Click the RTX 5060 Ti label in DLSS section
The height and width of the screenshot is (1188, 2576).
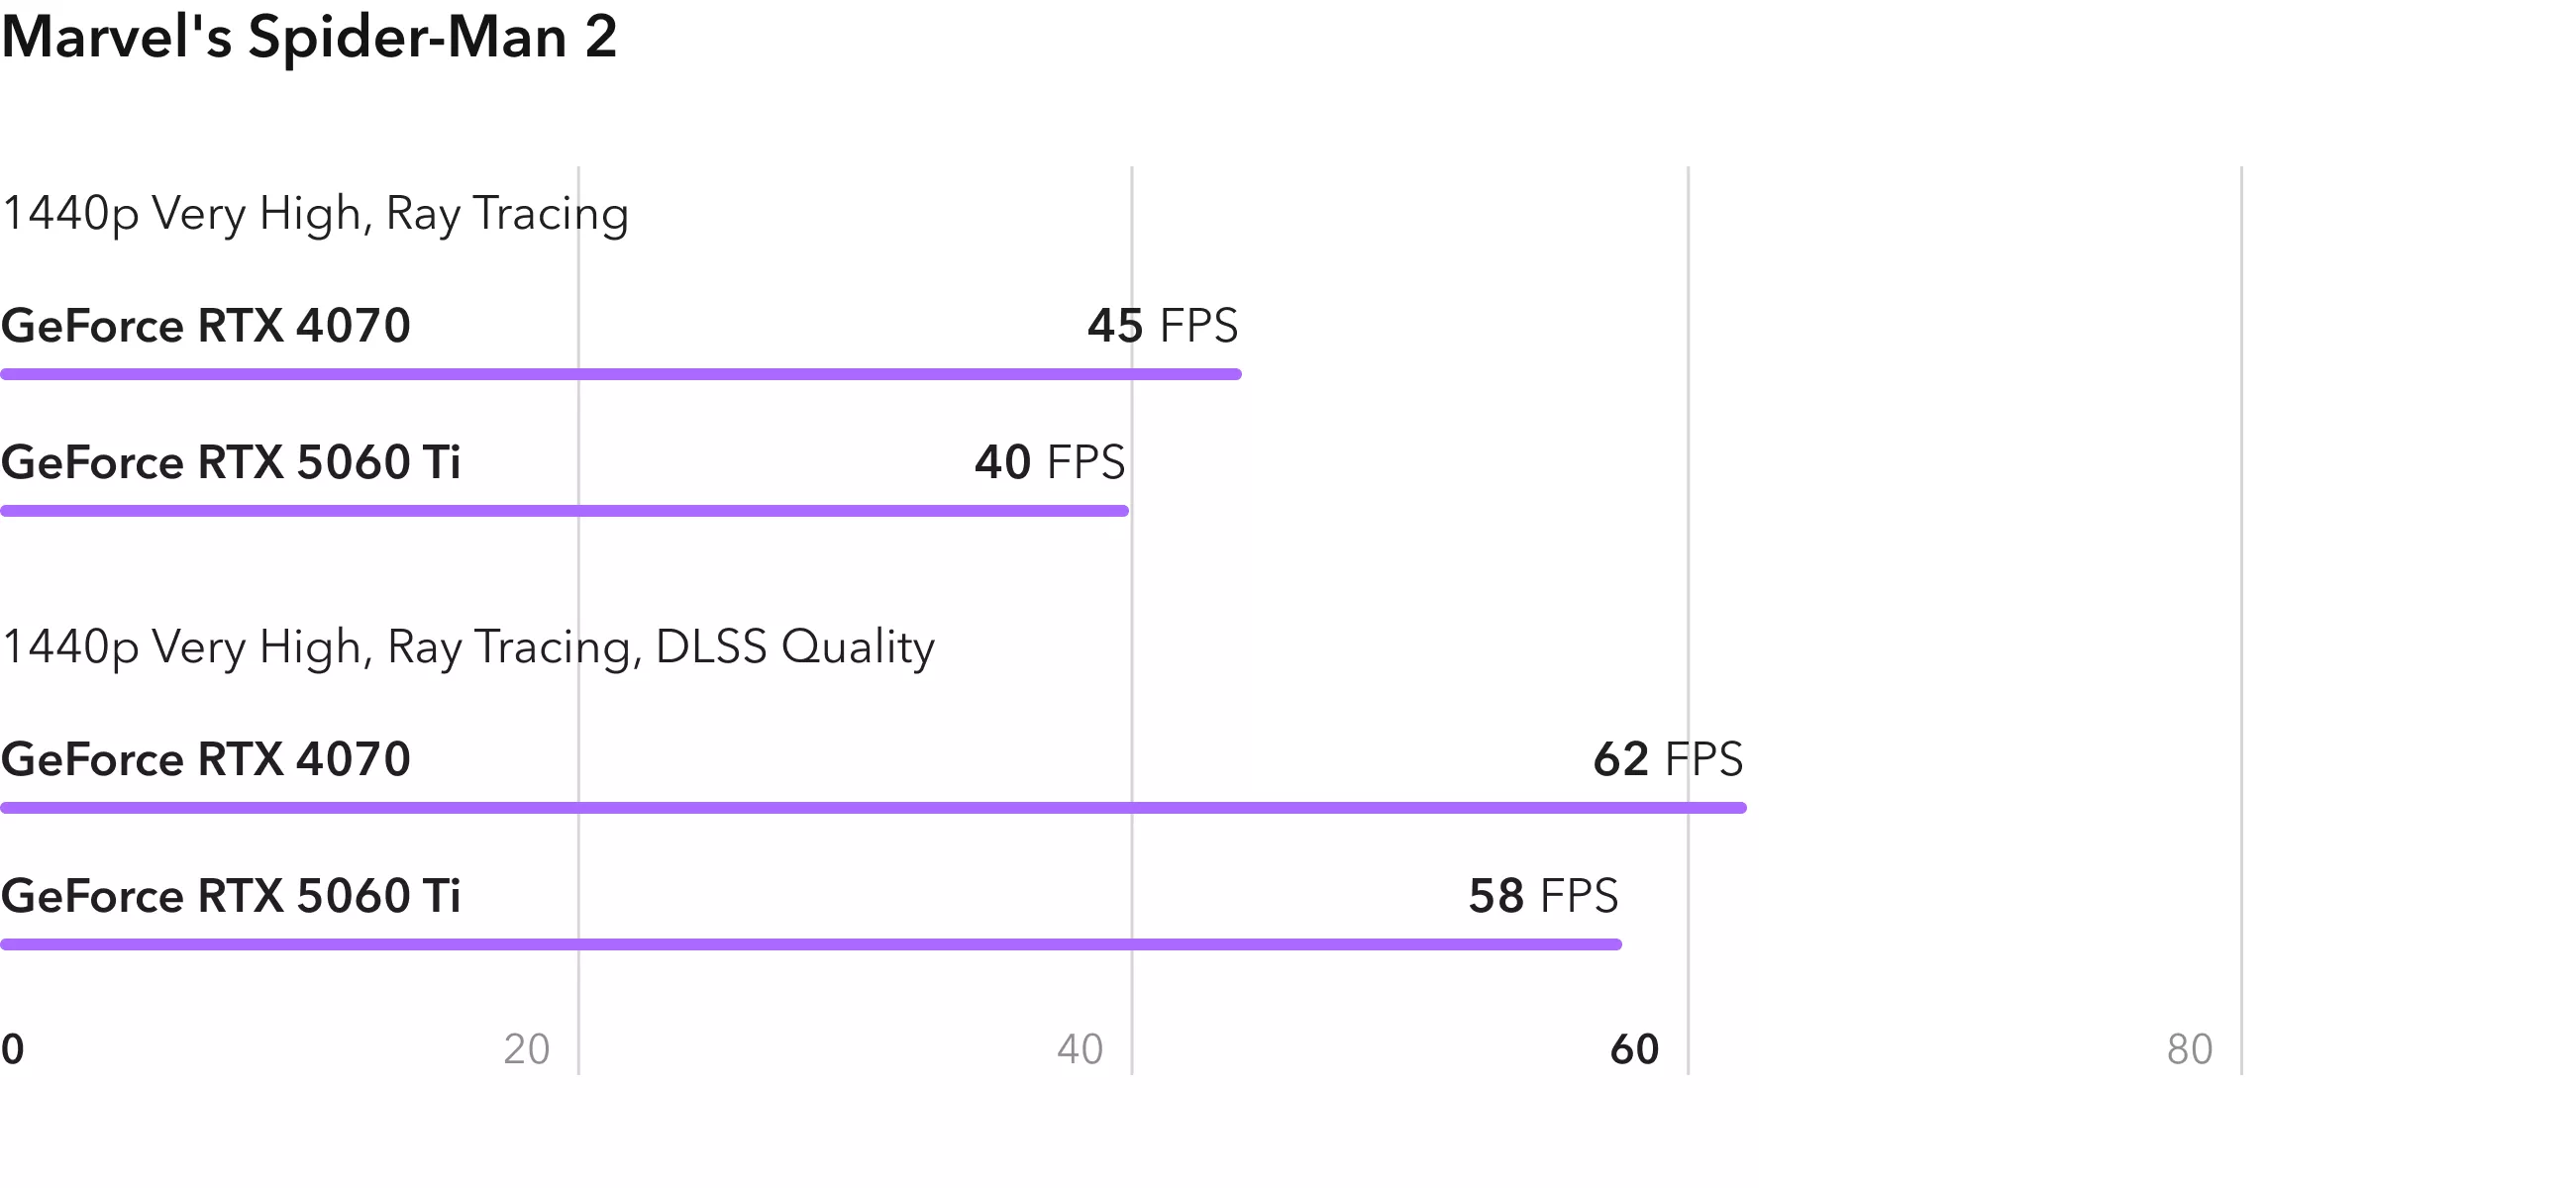[x=230, y=896]
